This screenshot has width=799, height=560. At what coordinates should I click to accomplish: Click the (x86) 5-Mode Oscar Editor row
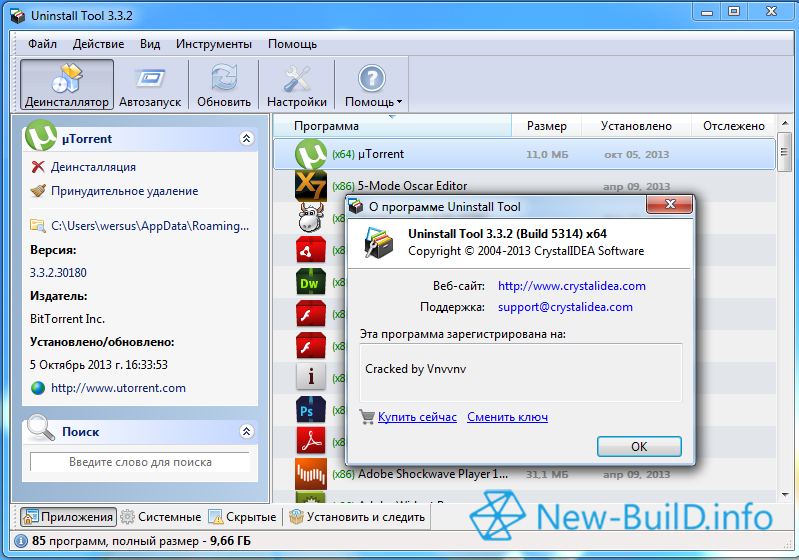pyautogui.click(x=524, y=186)
